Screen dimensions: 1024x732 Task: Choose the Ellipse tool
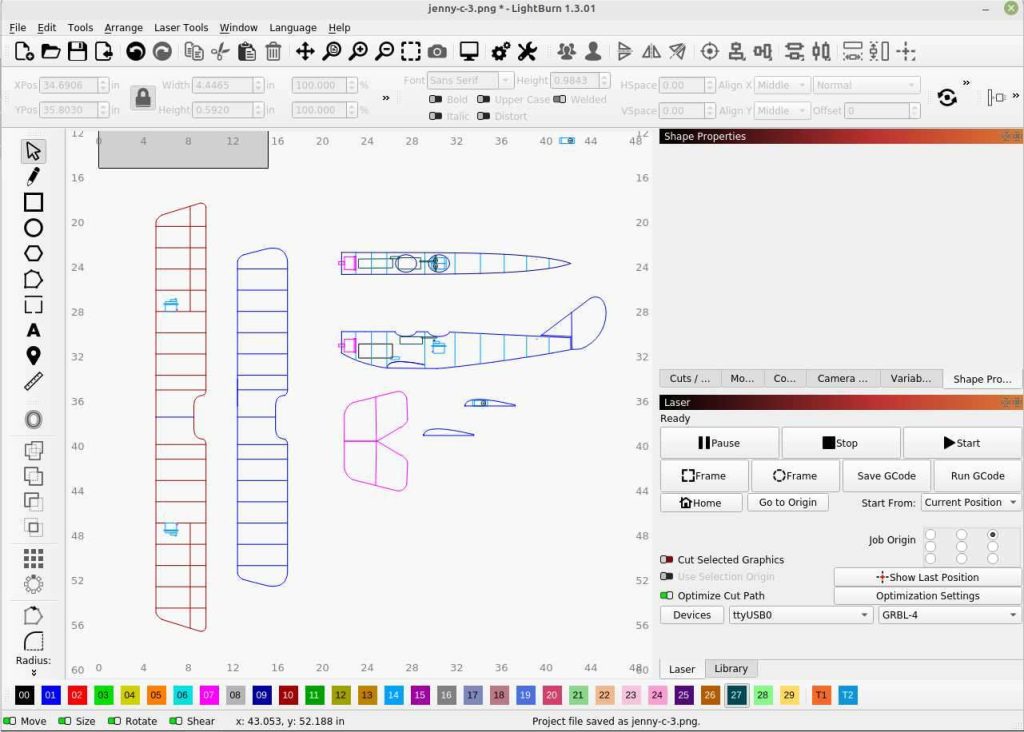pos(33,228)
